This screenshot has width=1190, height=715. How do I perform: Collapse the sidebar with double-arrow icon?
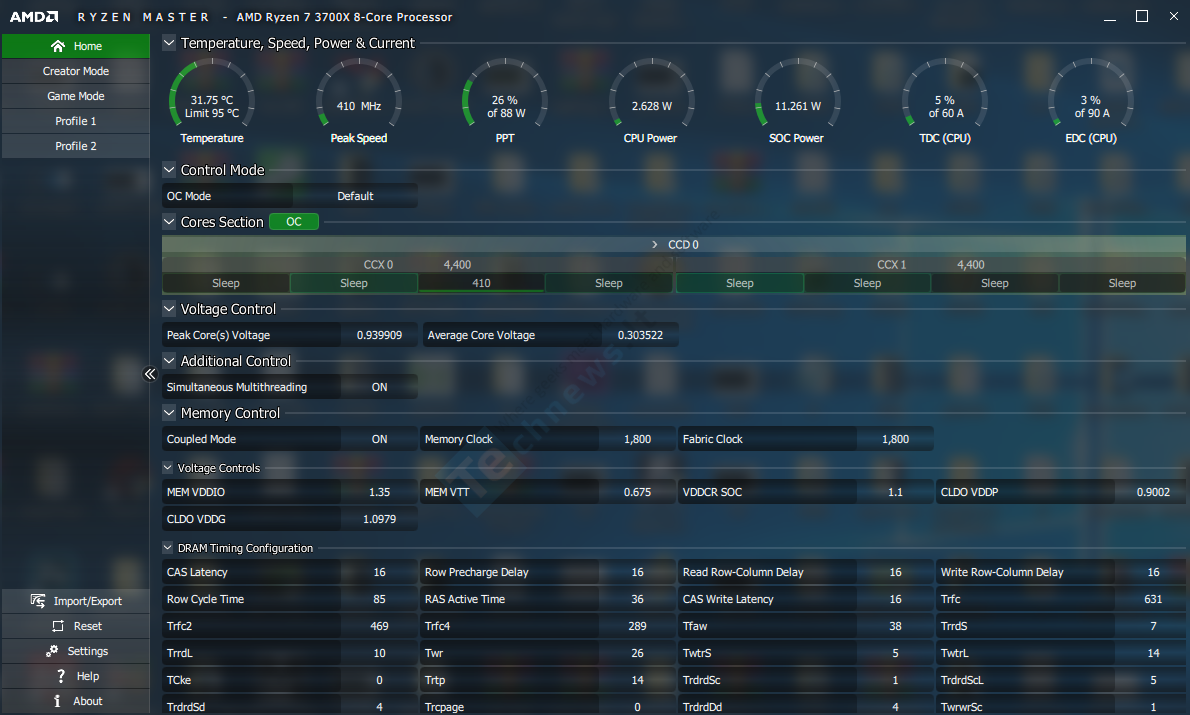(150, 373)
